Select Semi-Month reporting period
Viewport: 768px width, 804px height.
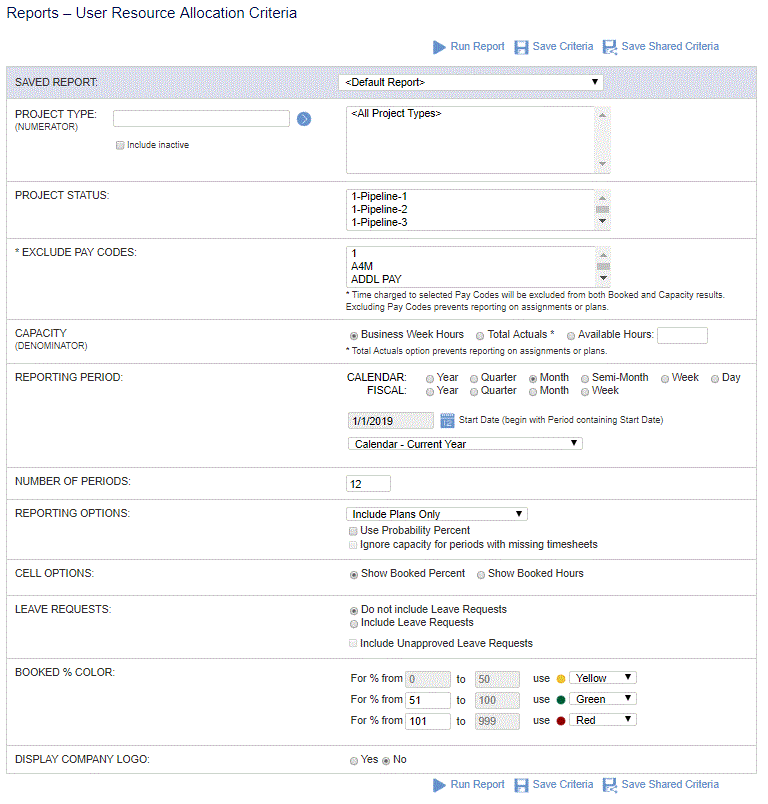point(584,378)
